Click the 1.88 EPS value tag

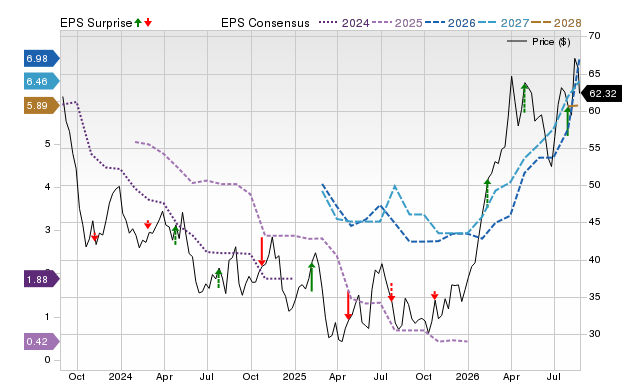click(x=42, y=280)
